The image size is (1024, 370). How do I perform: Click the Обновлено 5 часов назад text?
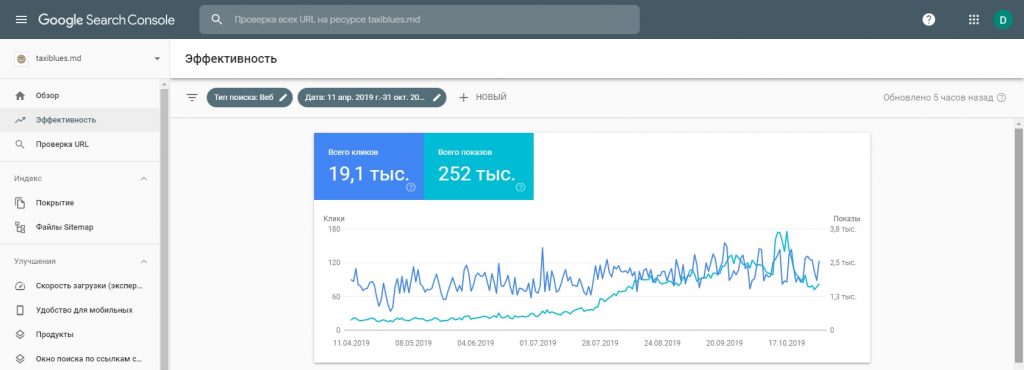pyautogui.click(x=938, y=97)
